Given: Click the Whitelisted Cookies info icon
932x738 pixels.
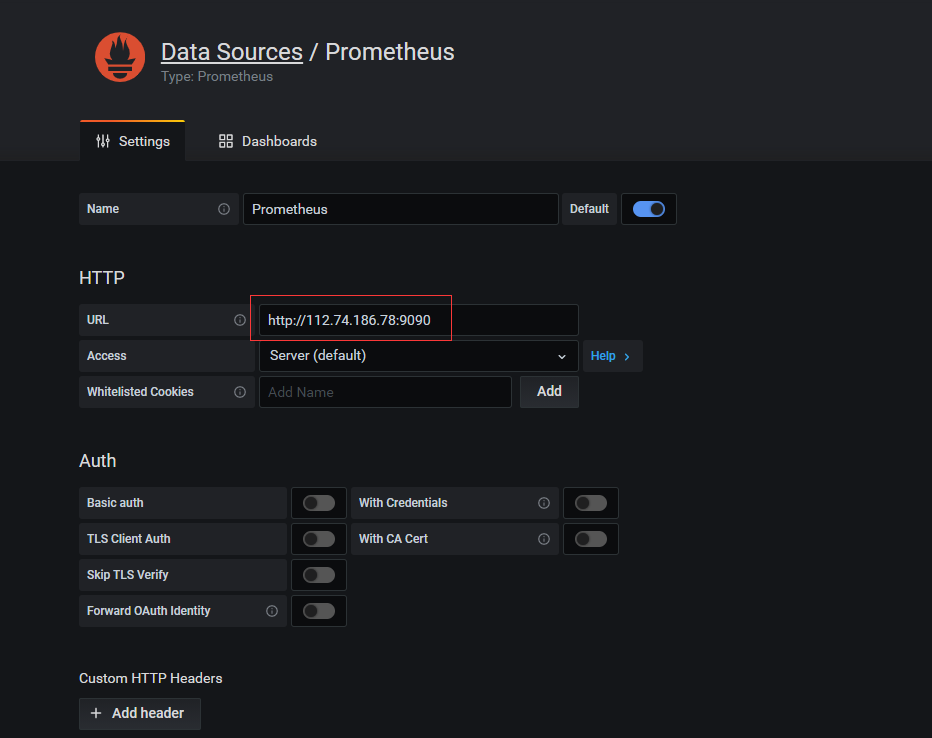Looking at the screenshot, I should (x=240, y=392).
